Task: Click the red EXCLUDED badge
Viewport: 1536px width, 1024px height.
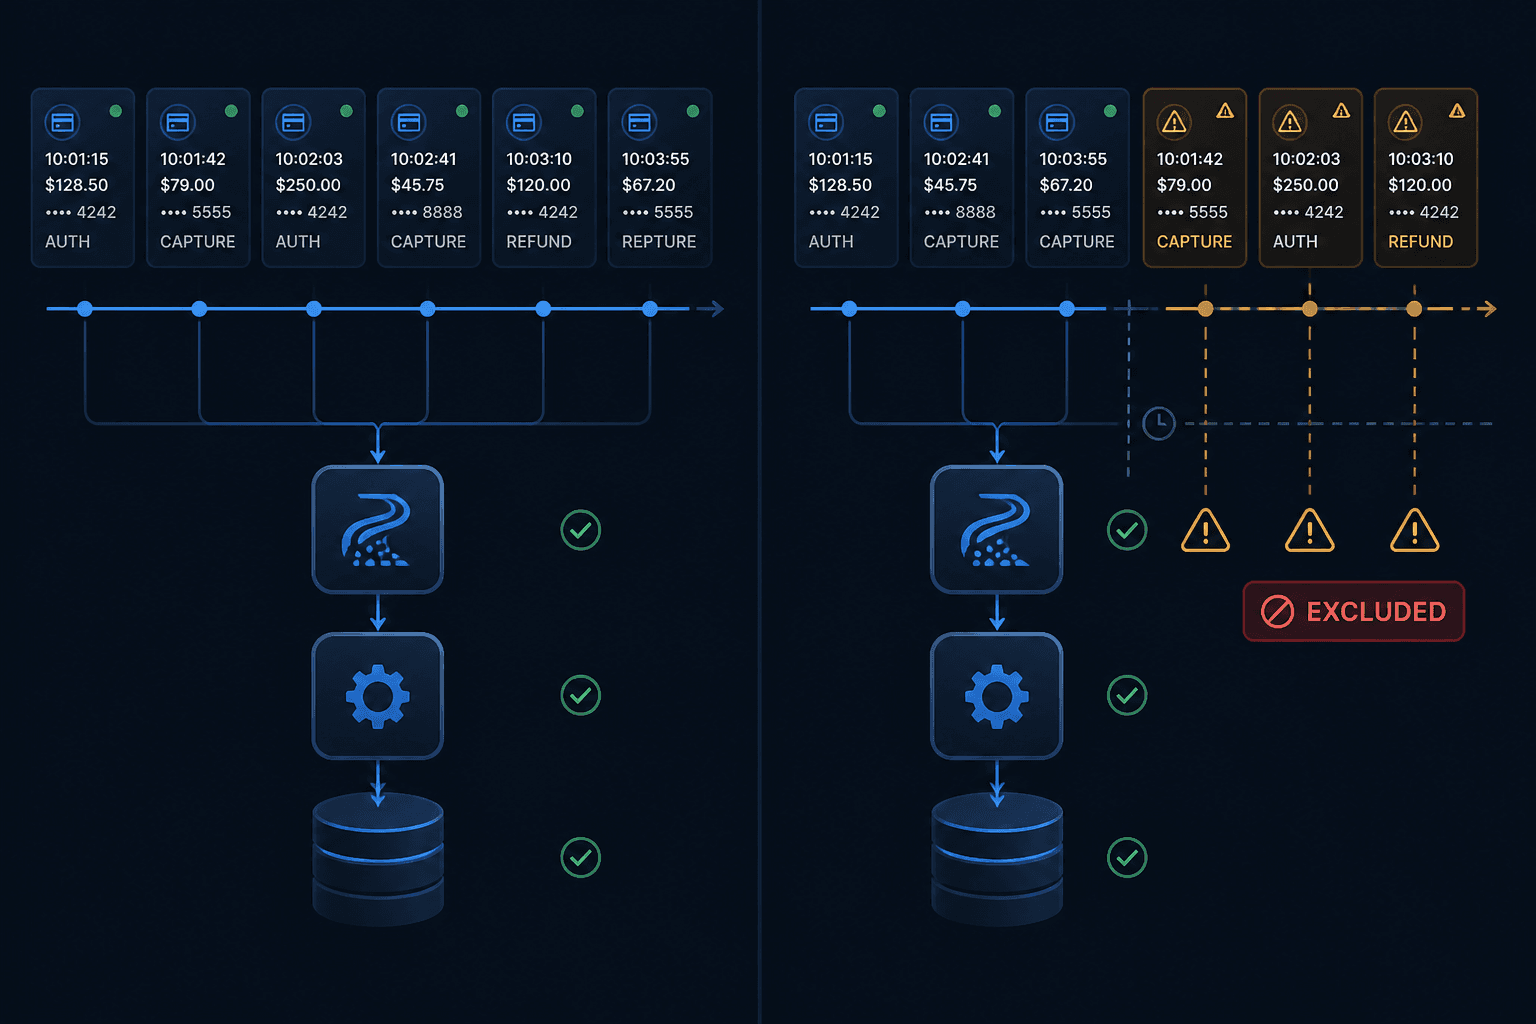Action: point(1353,611)
